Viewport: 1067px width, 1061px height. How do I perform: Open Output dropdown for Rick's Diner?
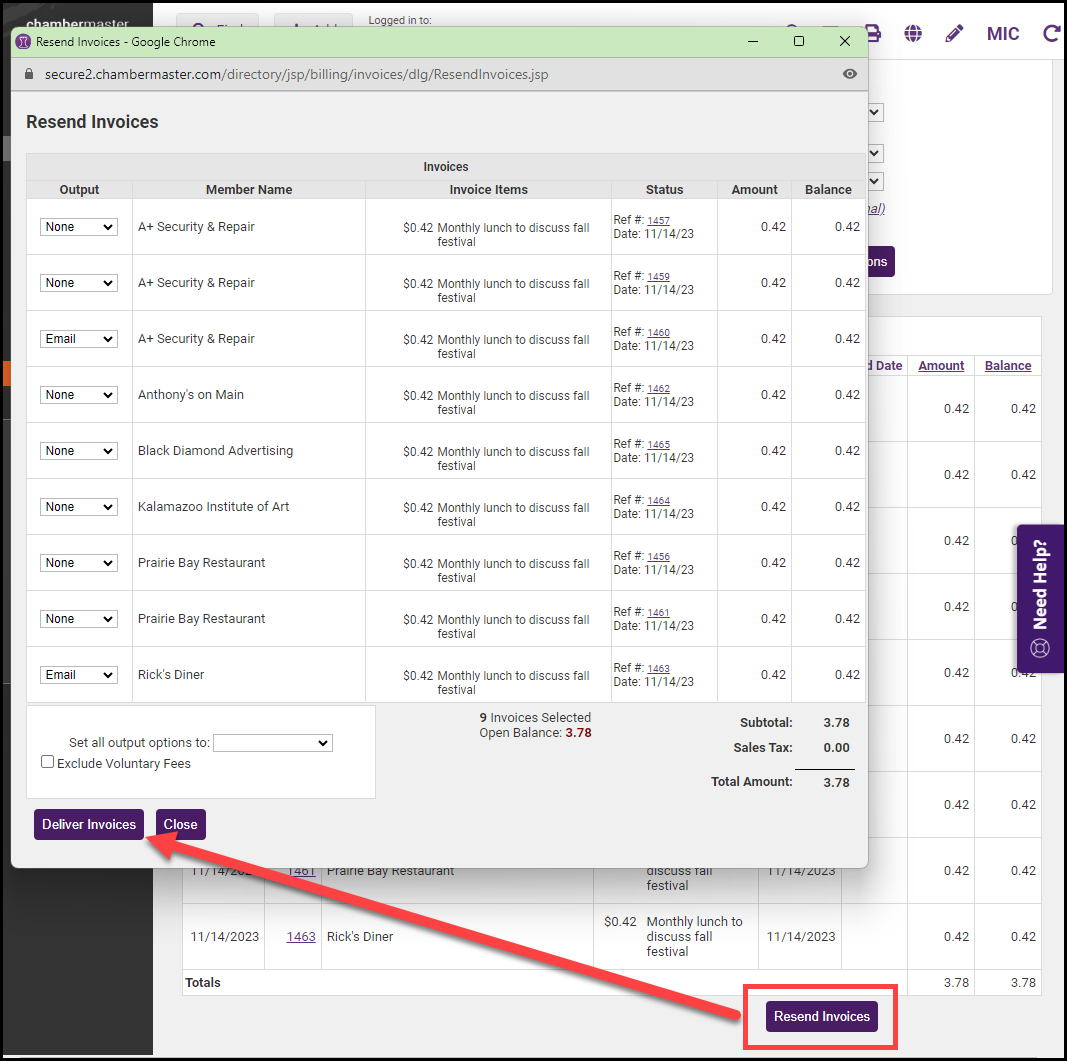(79, 675)
